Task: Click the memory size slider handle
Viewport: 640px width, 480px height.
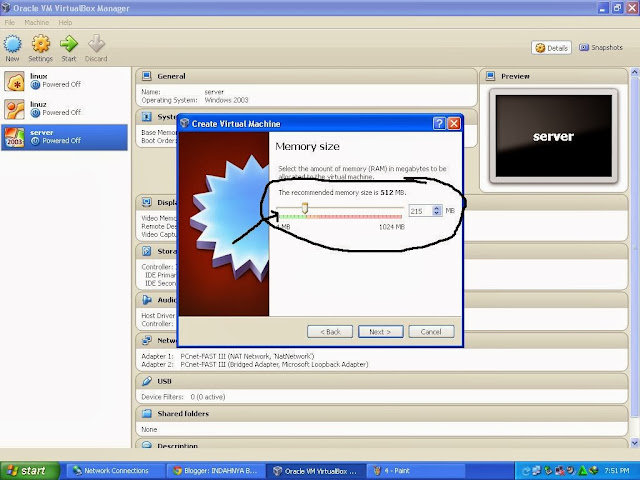Action: pos(304,208)
